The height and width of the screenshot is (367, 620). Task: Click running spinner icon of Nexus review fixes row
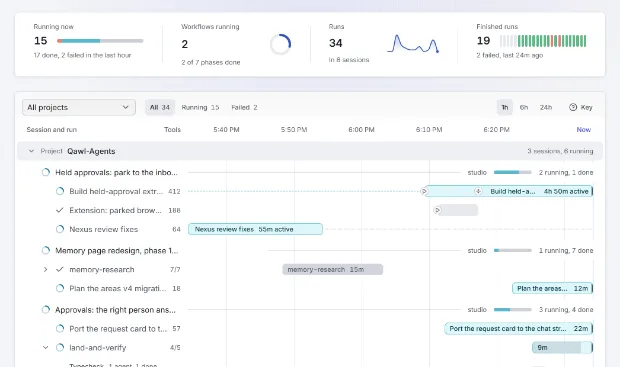coord(60,229)
